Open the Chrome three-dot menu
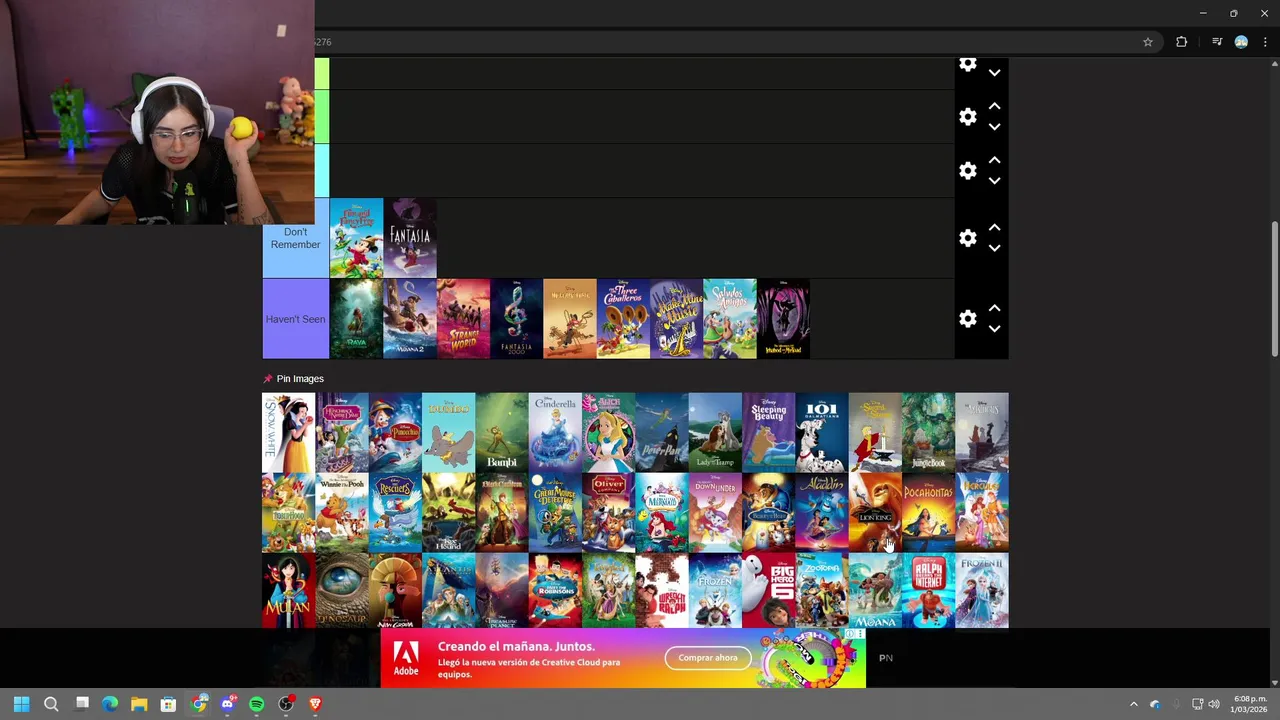The image size is (1280, 720). 1265,42
